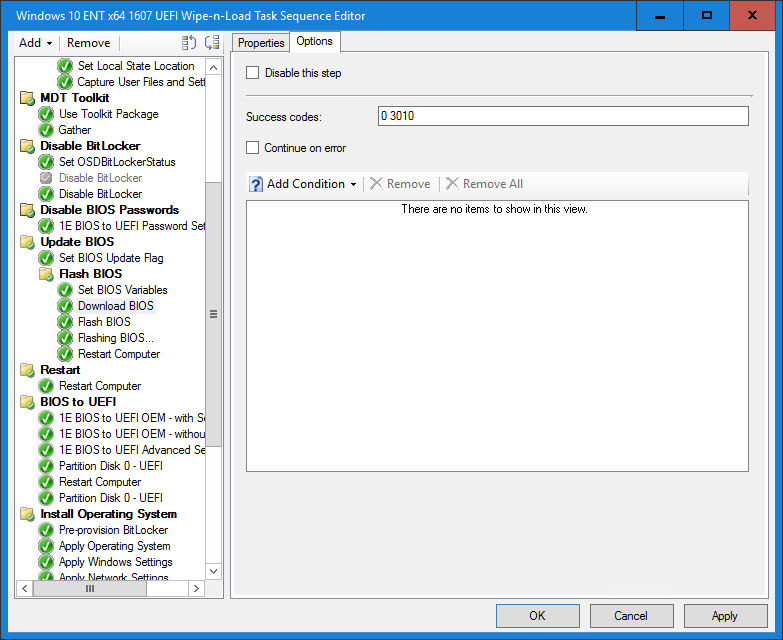
Task: Expand the Add Condition dropdown arrow
Action: click(x=353, y=184)
